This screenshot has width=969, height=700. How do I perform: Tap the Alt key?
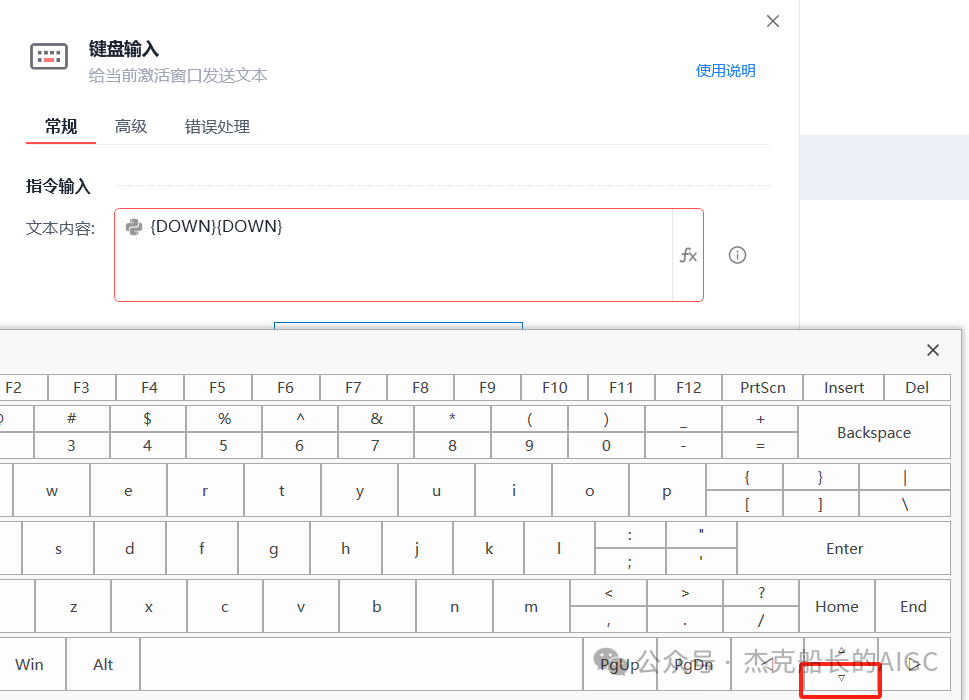[x=103, y=664]
